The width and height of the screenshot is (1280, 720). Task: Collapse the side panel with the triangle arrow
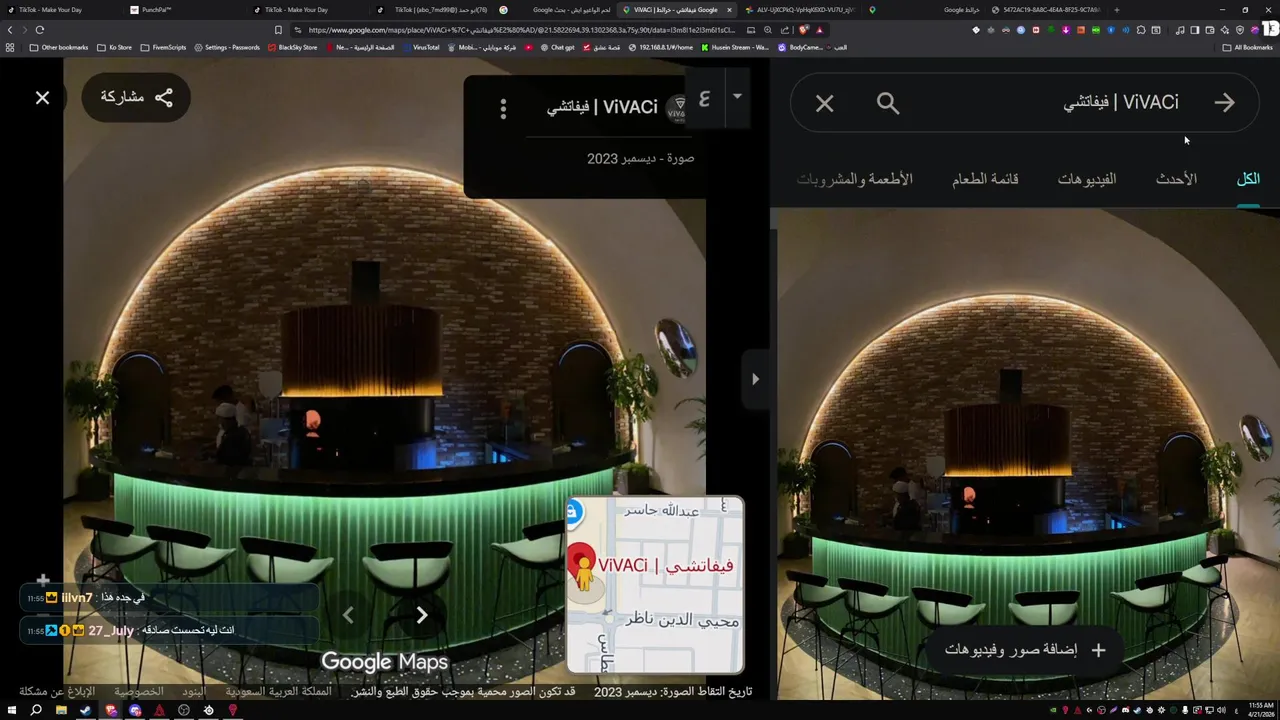755,379
